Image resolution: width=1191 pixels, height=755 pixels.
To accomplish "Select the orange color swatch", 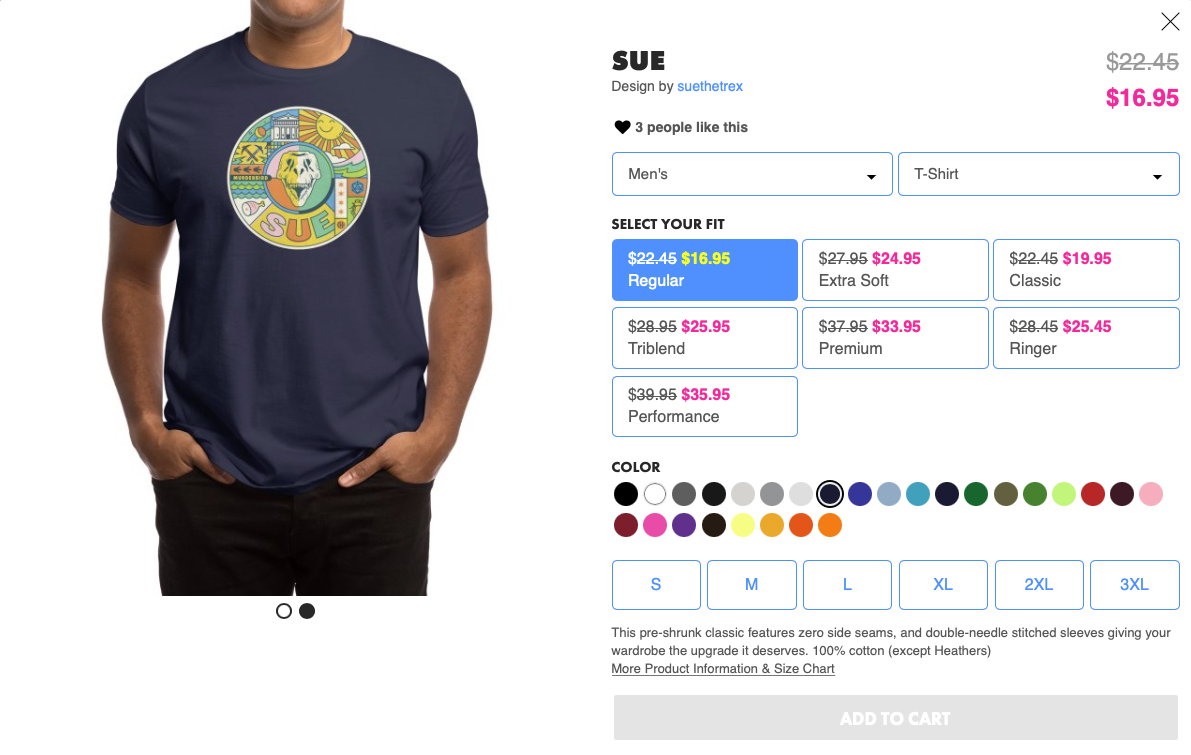I will [x=830, y=525].
